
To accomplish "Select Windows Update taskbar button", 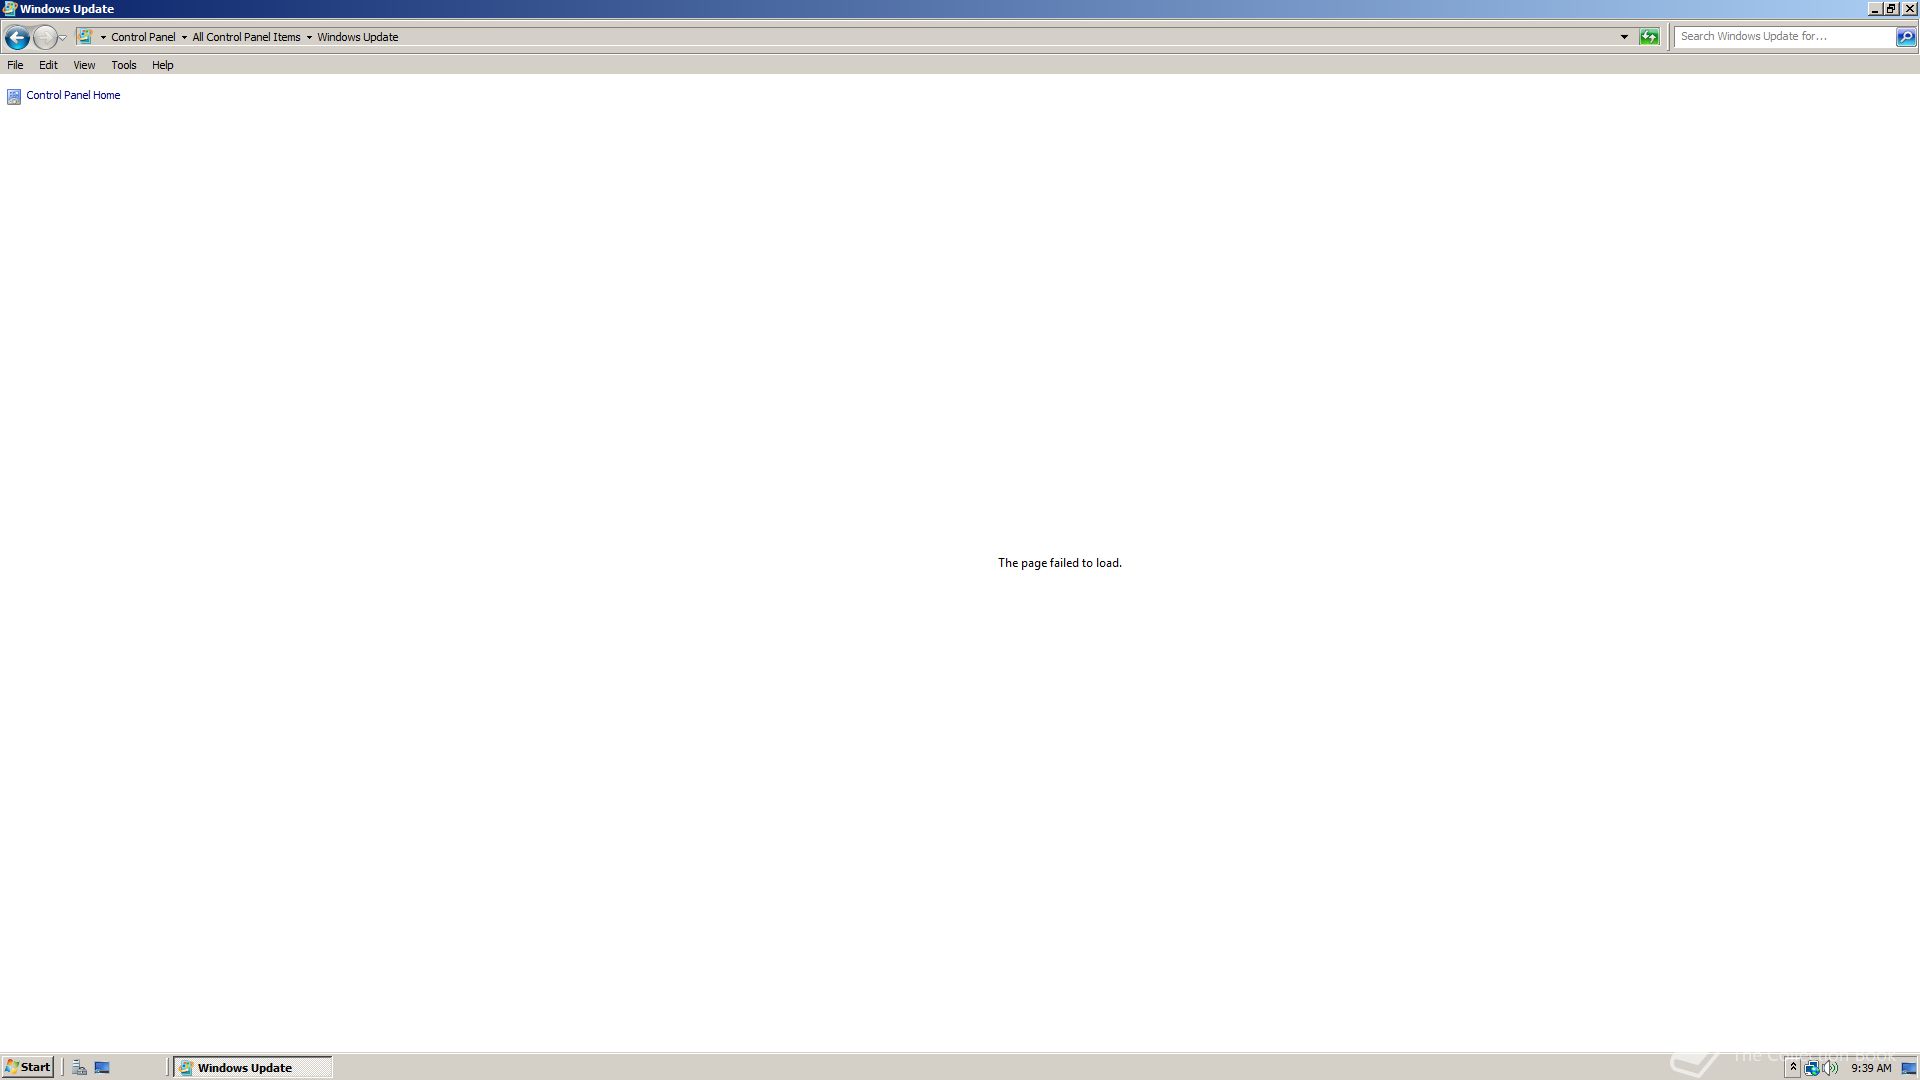I will [253, 1068].
